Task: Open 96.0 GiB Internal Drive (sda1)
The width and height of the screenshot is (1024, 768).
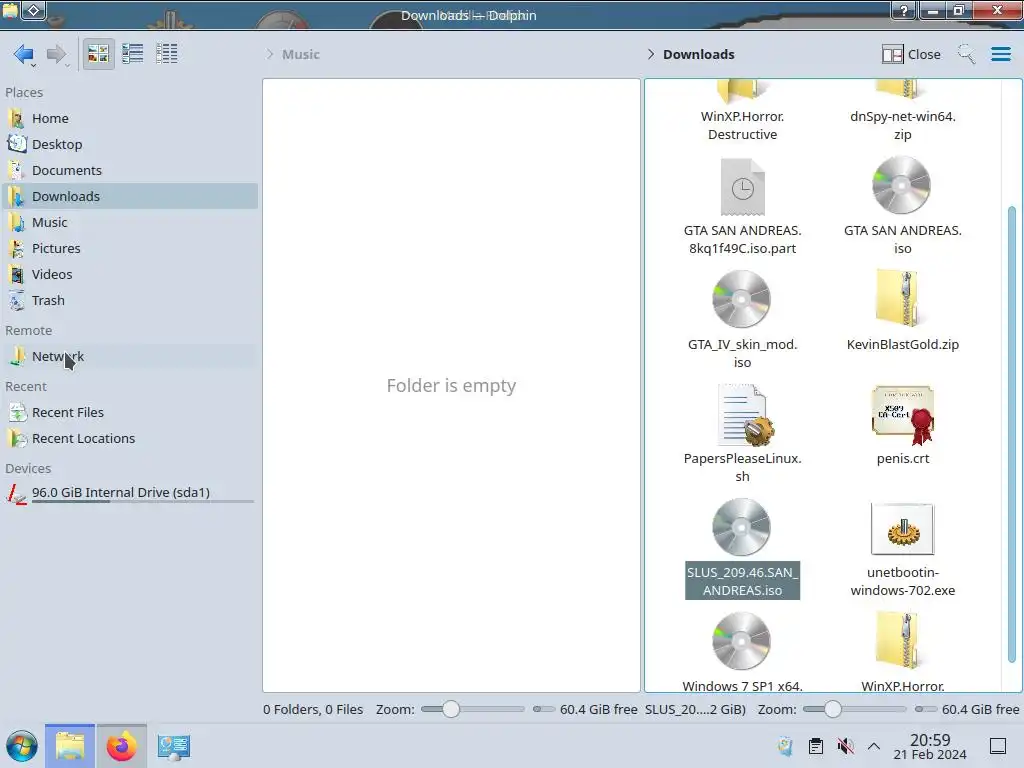Action: [130, 493]
